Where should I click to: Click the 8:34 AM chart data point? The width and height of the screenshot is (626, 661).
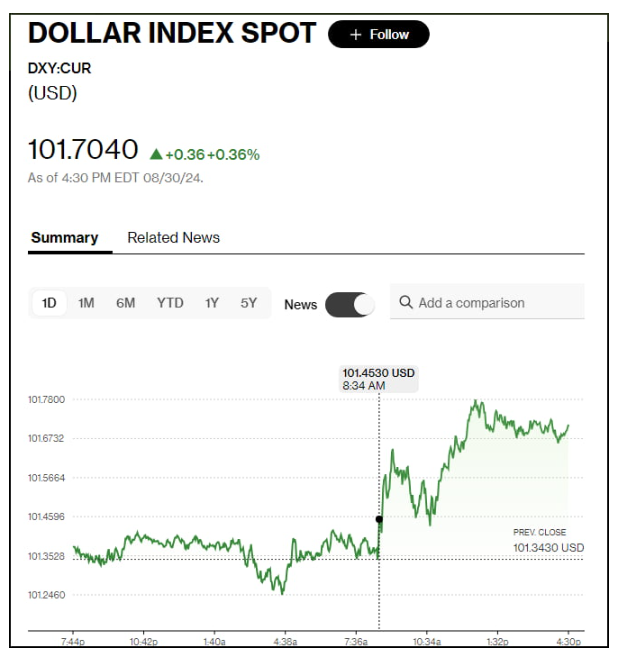pos(379,519)
